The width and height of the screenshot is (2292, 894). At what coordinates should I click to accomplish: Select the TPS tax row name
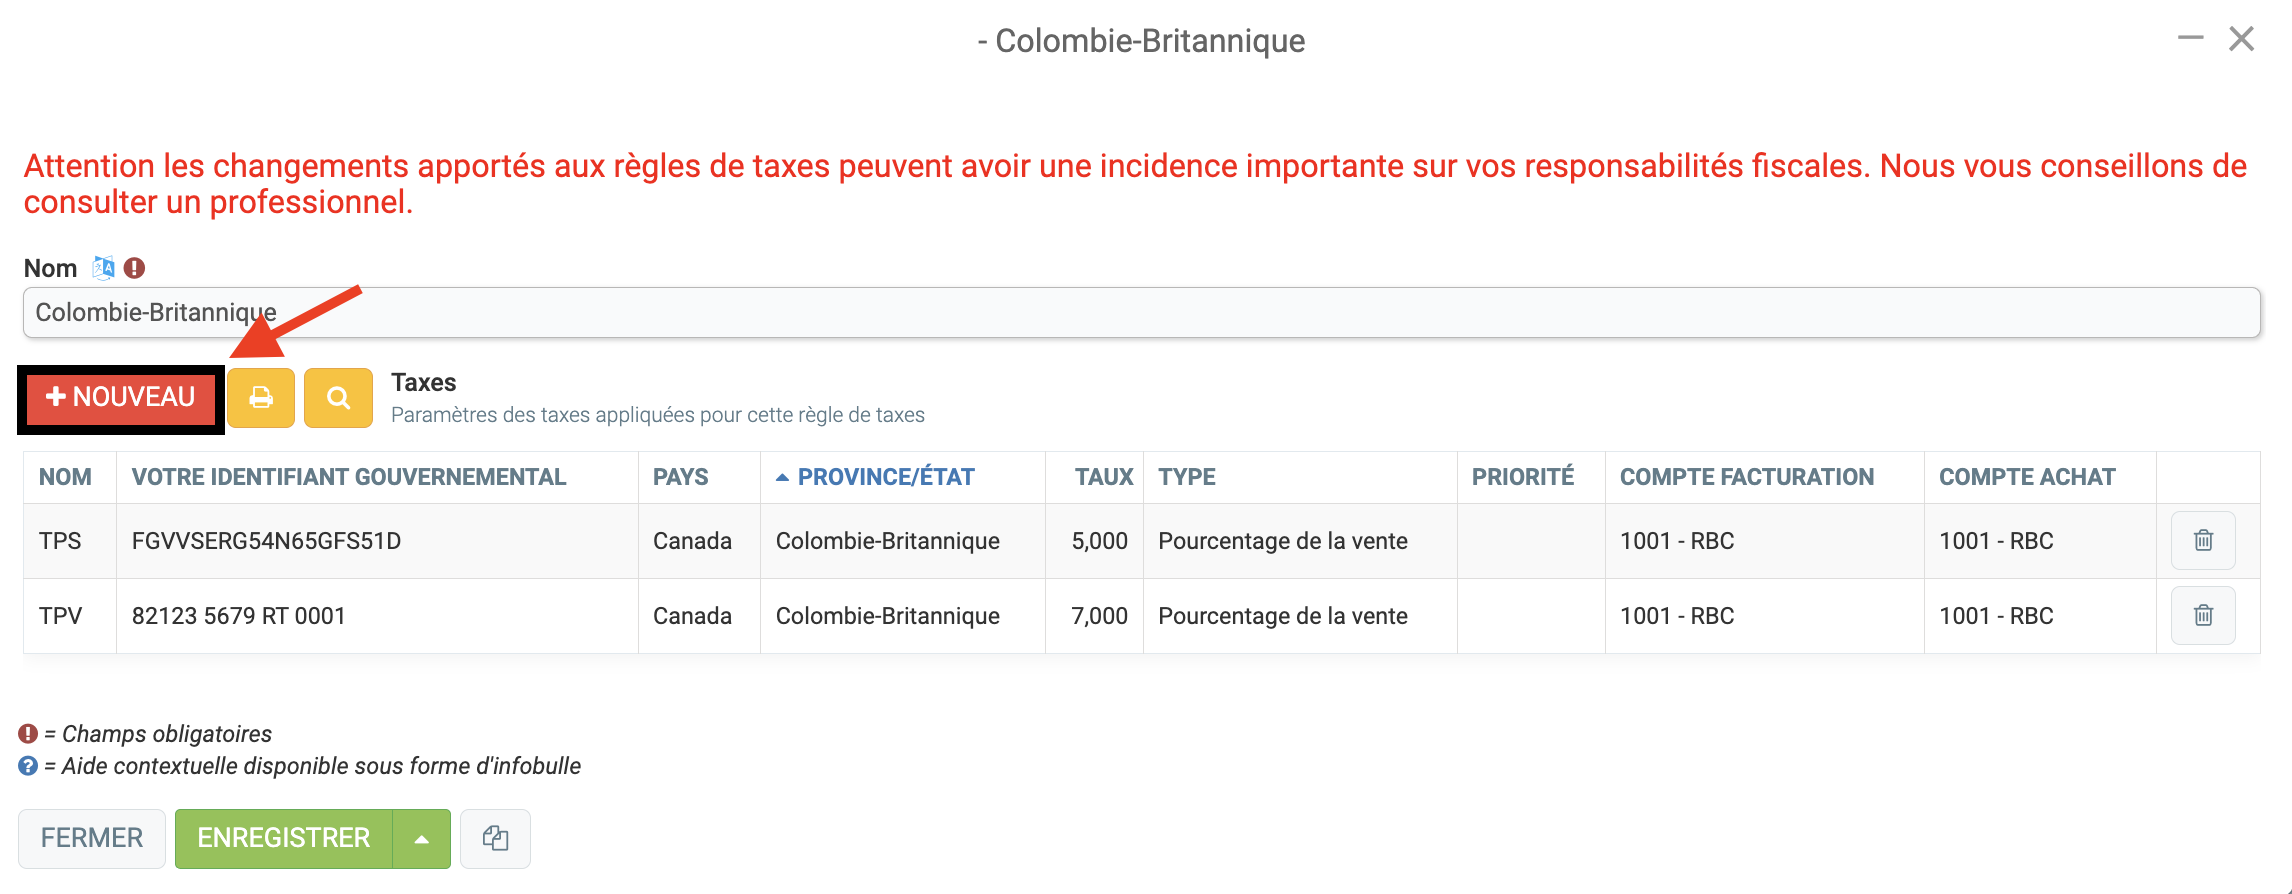[60, 541]
